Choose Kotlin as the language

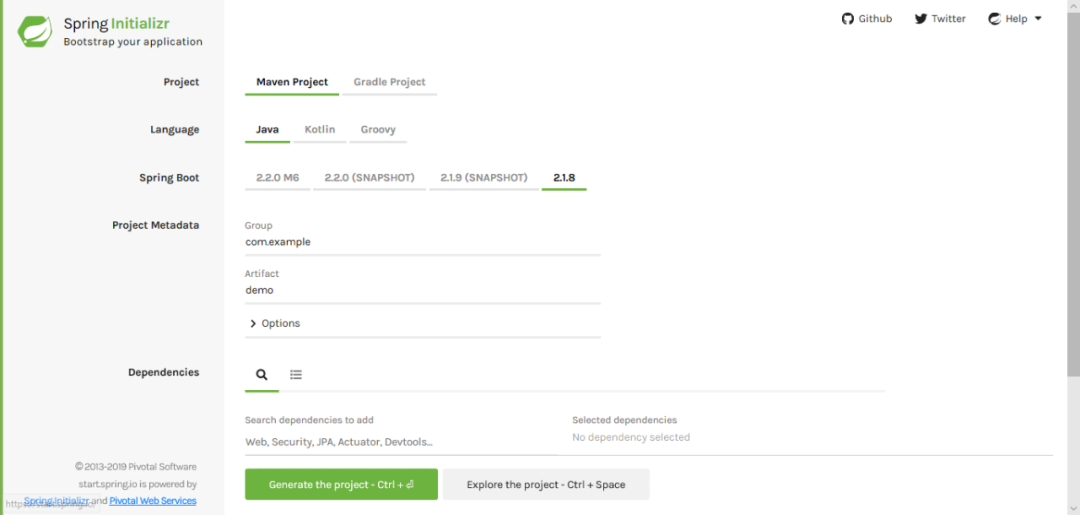[x=320, y=129]
